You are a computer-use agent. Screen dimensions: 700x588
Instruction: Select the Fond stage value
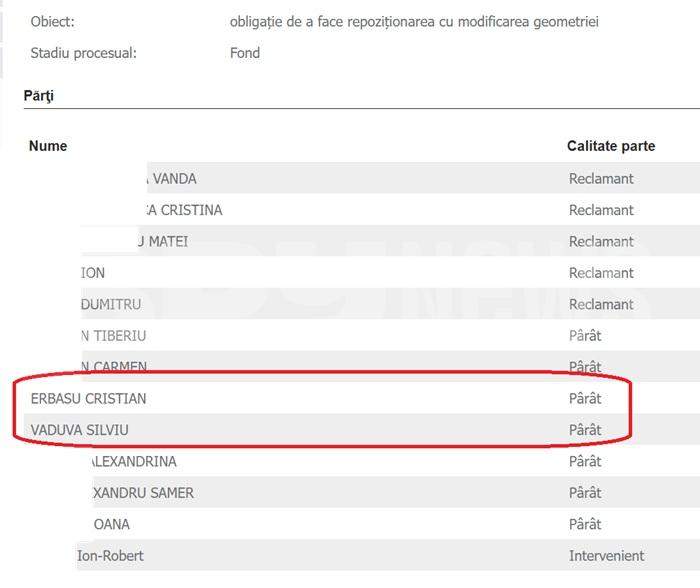245,53
